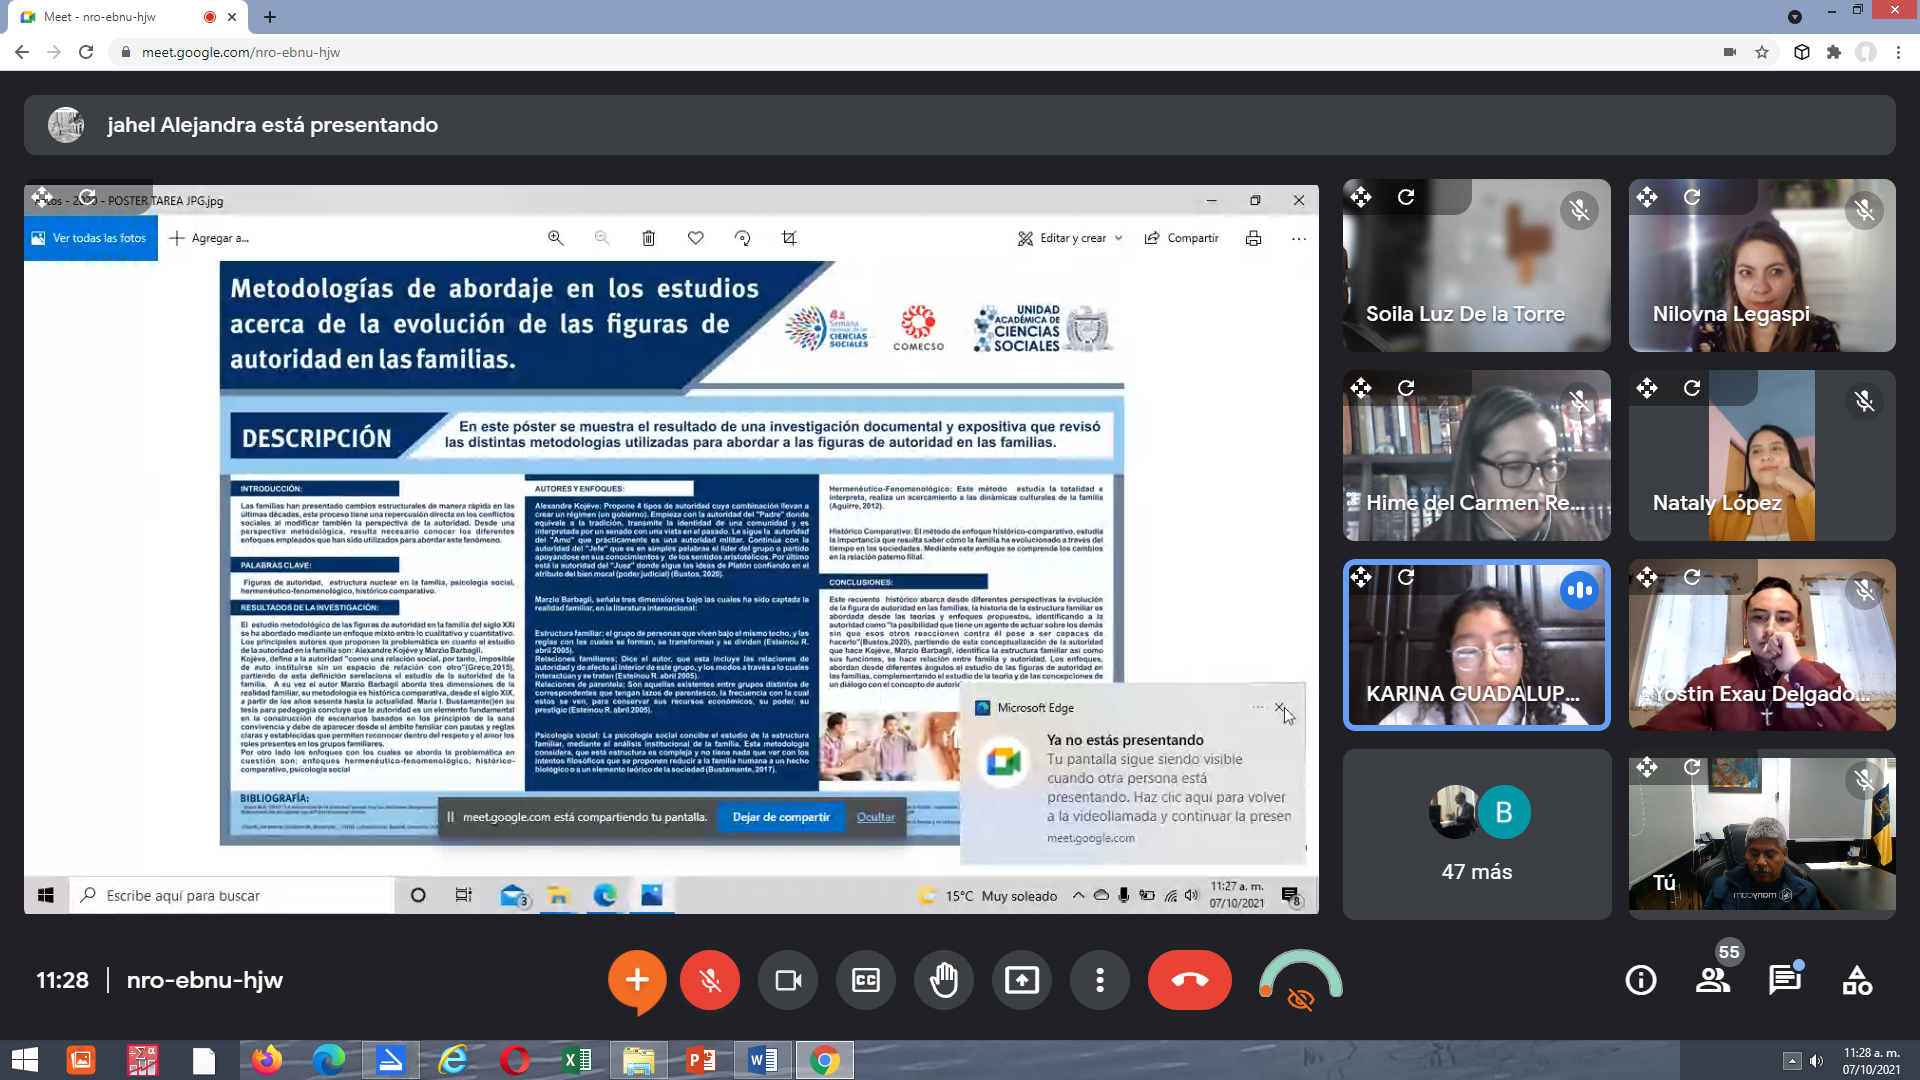Raise hand in the meeting
Image resolution: width=1920 pixels, height=1080 pixels.
[x=944, y=980]
